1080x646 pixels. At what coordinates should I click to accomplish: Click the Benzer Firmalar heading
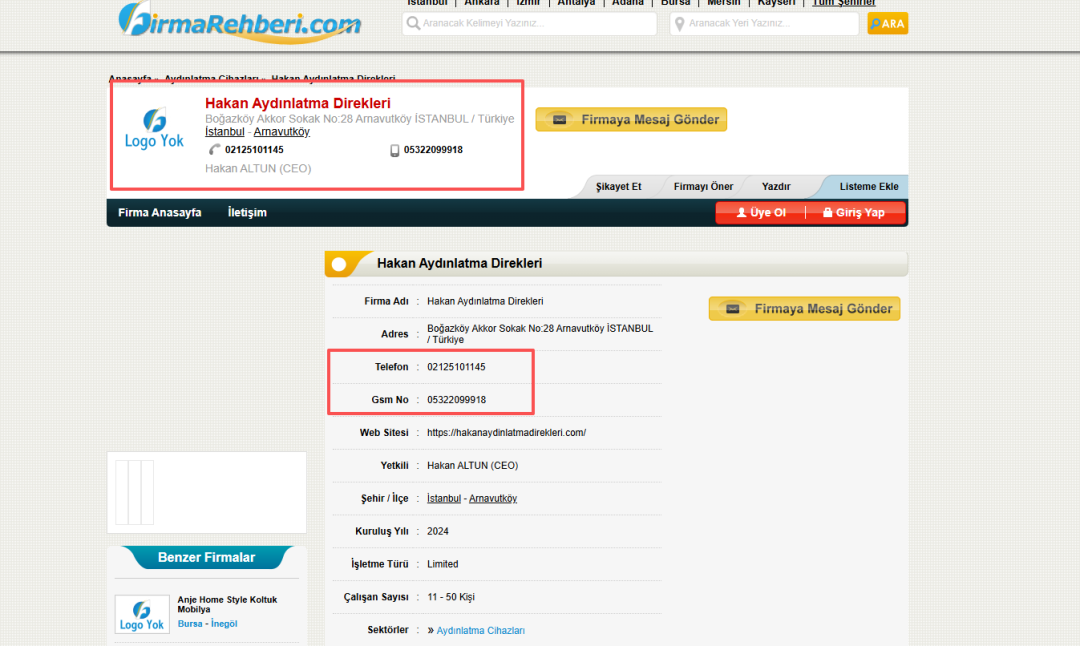(207, 558)
